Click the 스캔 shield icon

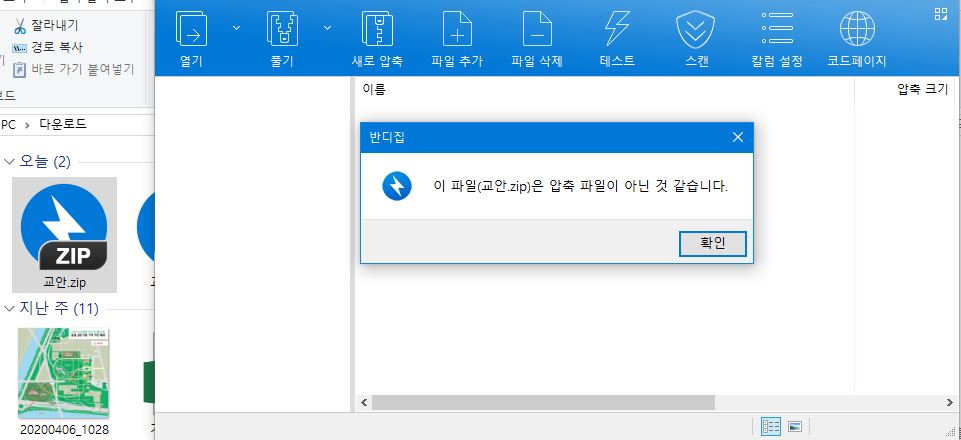coord(696,29)
